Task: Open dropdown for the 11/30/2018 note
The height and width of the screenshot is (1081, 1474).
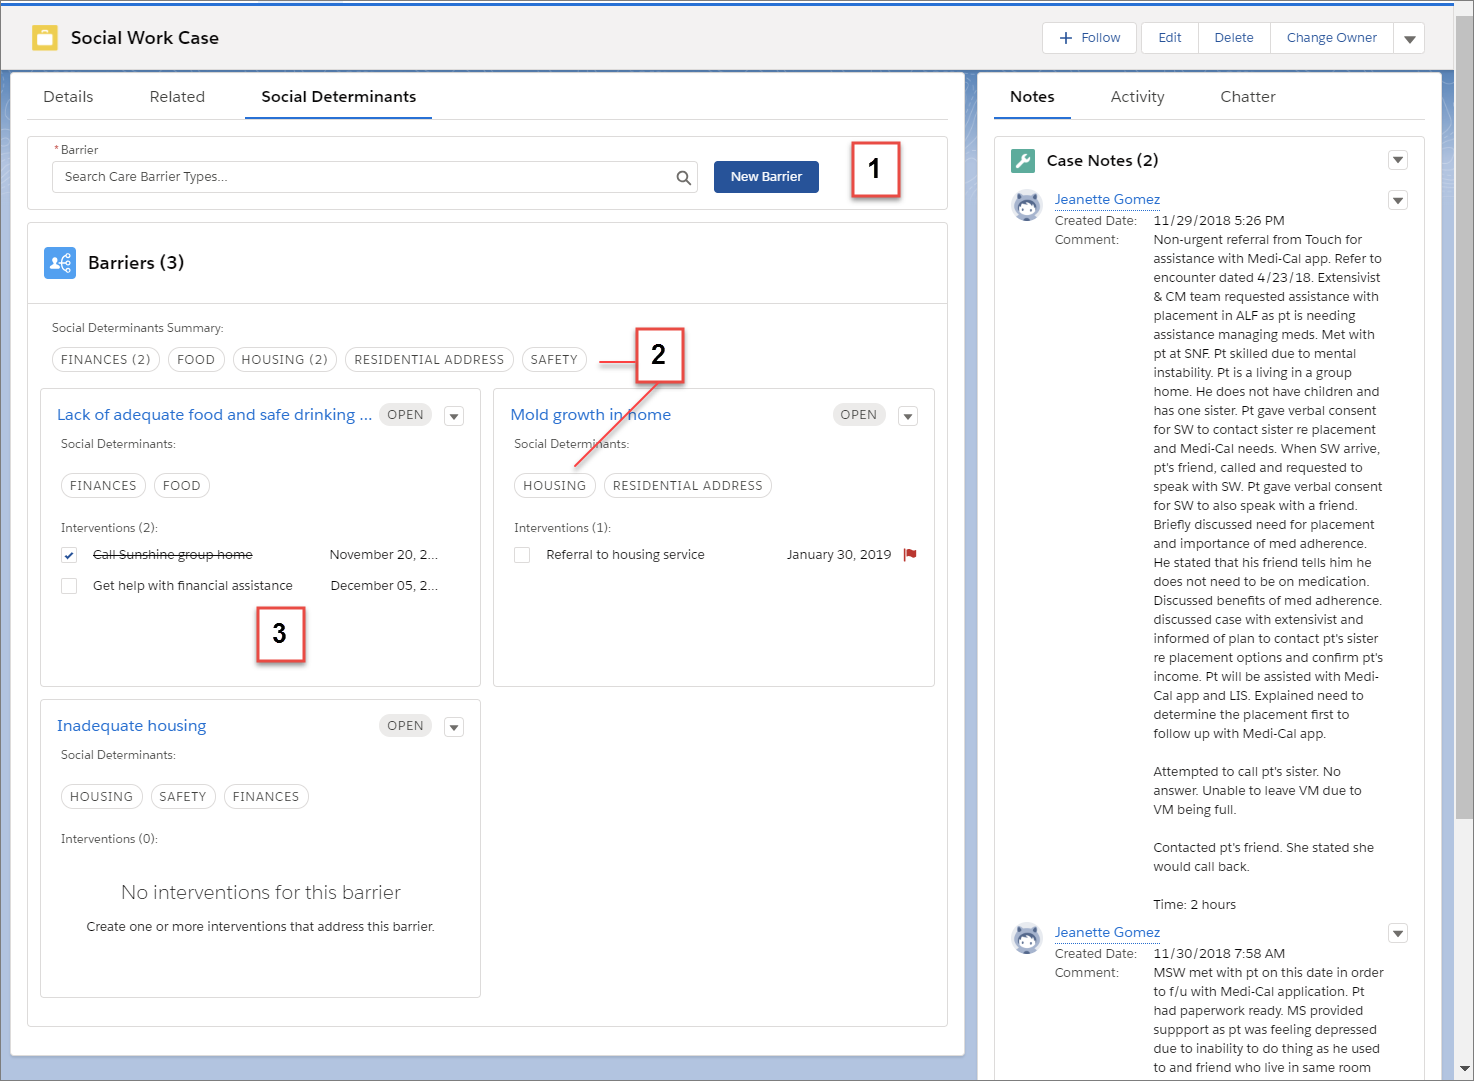Action: pyautogui.click(x=1398, y=934)
